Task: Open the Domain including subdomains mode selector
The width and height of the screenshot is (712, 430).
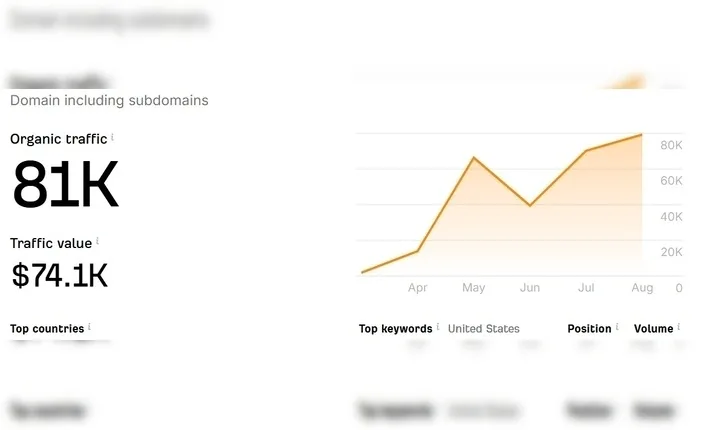Action: click(x=109, y=100)
